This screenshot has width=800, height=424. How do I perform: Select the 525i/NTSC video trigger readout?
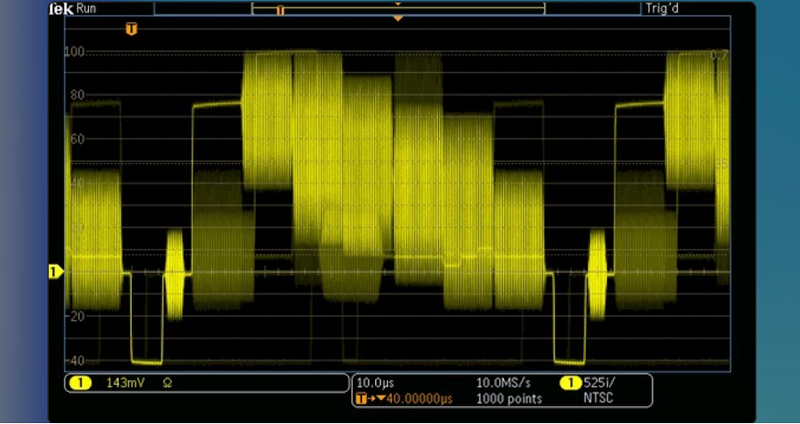pos(606,390)
